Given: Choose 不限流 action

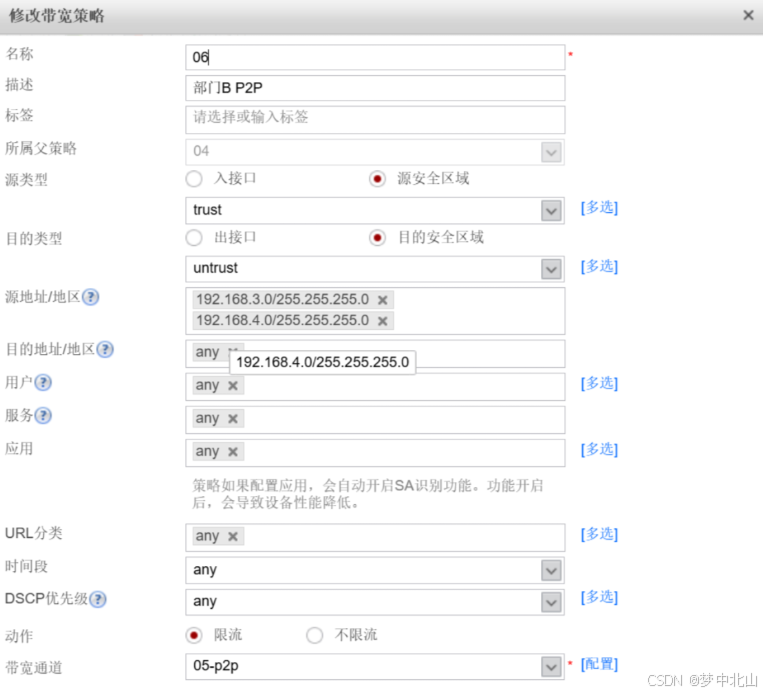Looking at the screenshot, I should (315, 635).
